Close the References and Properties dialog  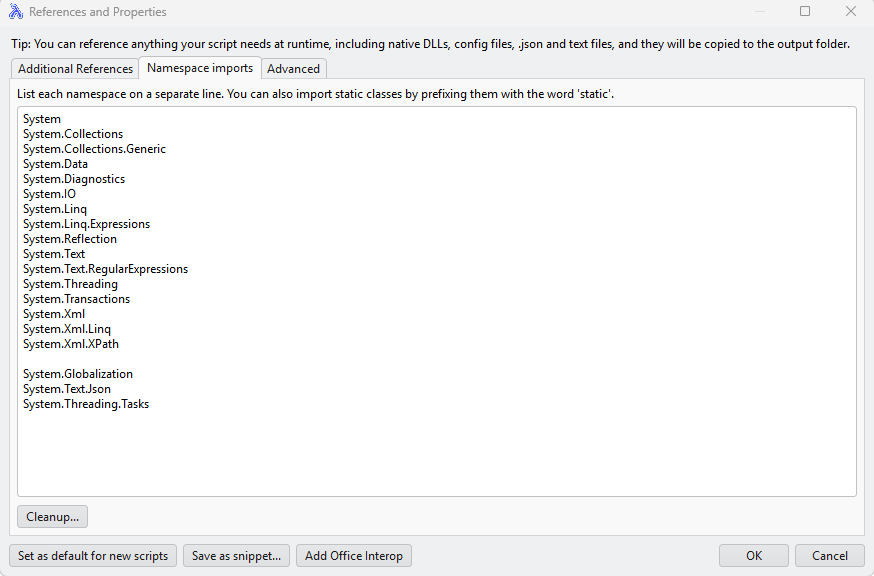click(x=851, y=12)
